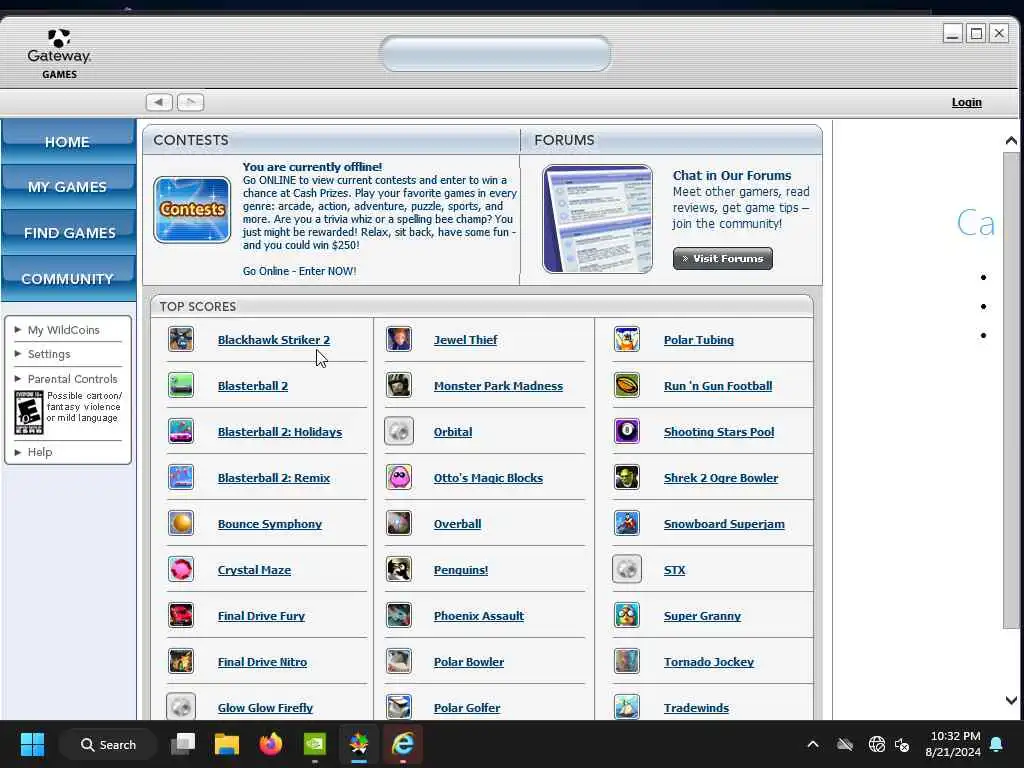Open File Explorer from the taskbar
The height and width of the screenshot is (768, 1024).
point(227,744)
